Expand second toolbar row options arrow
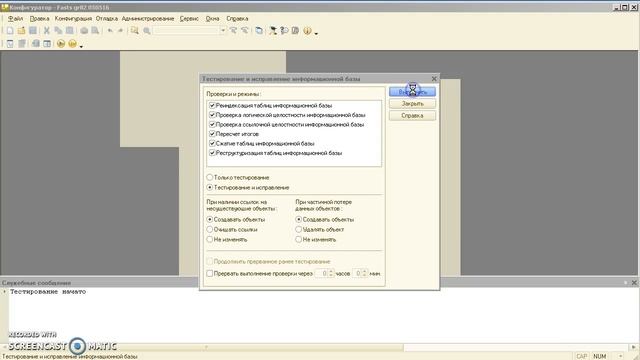This screenshot has width=640, height=360. point(81,46)
